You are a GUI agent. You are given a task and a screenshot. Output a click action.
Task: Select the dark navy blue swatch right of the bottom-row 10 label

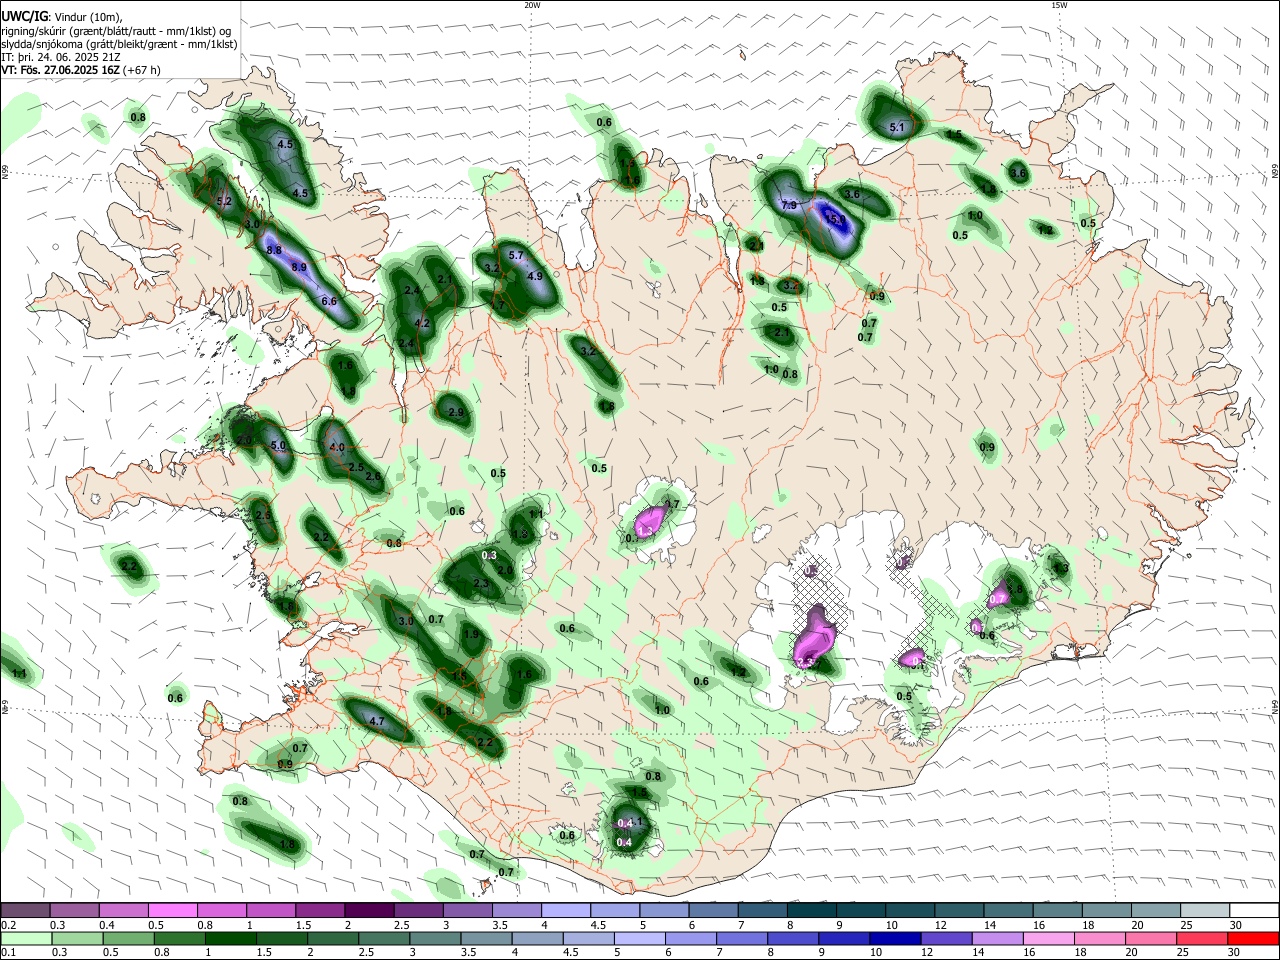(894, 938)
